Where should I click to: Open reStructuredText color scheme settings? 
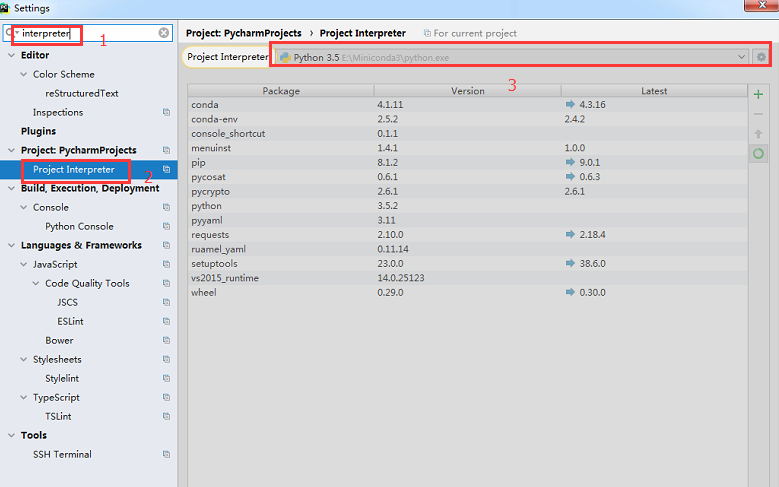tap(81, 93)
